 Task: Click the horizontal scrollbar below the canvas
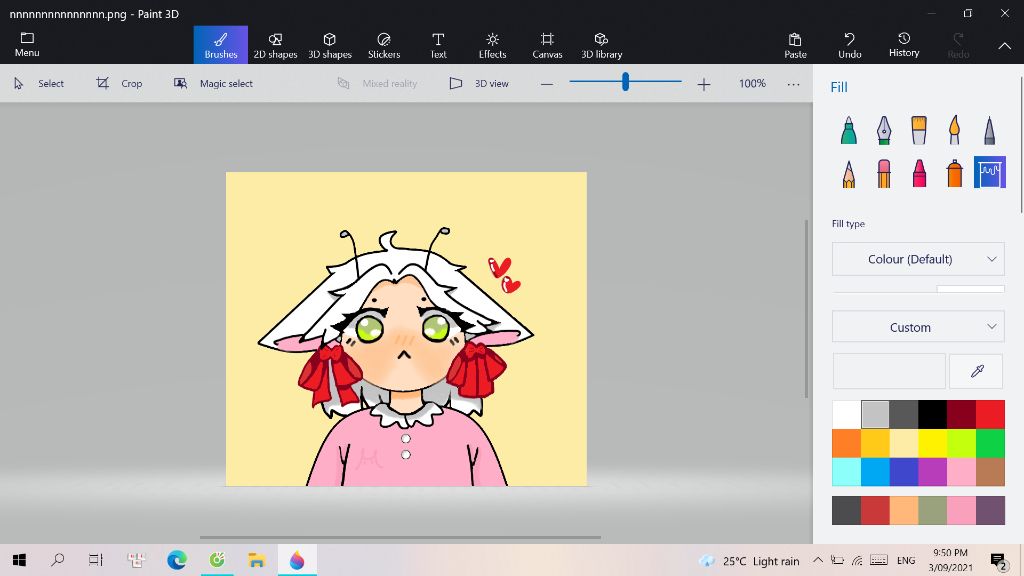coord(400,537)
